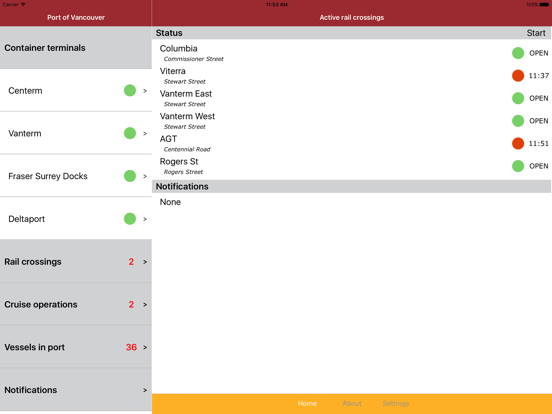Image resolution: width=552 pixels, height=414 pixels.
Task: Click the 11:51 start time for AGT
Action: tap(539, 143)
